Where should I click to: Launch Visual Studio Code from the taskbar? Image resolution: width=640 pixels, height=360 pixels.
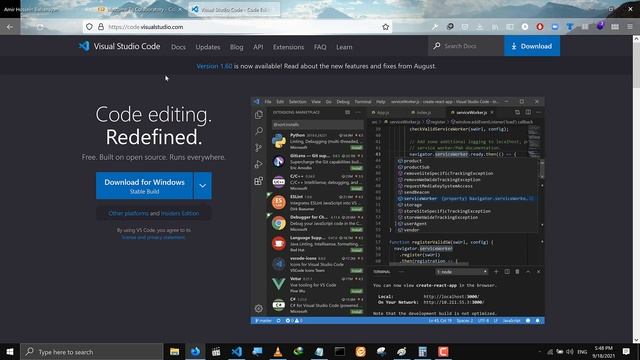(x=236, y=351)
